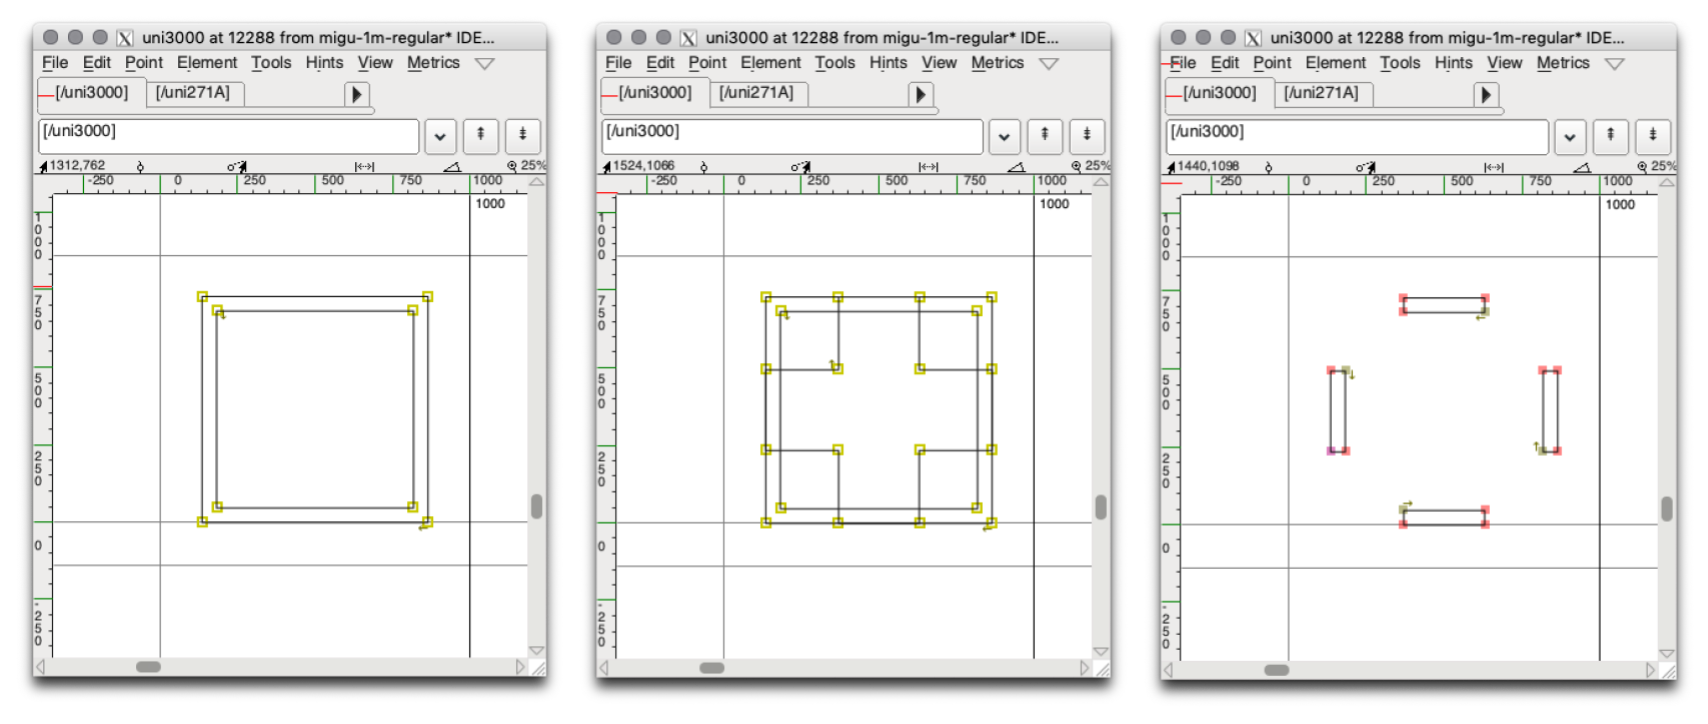Open the Metrics menu in the left window
1708x724 pixels.
tap(433, 63)
